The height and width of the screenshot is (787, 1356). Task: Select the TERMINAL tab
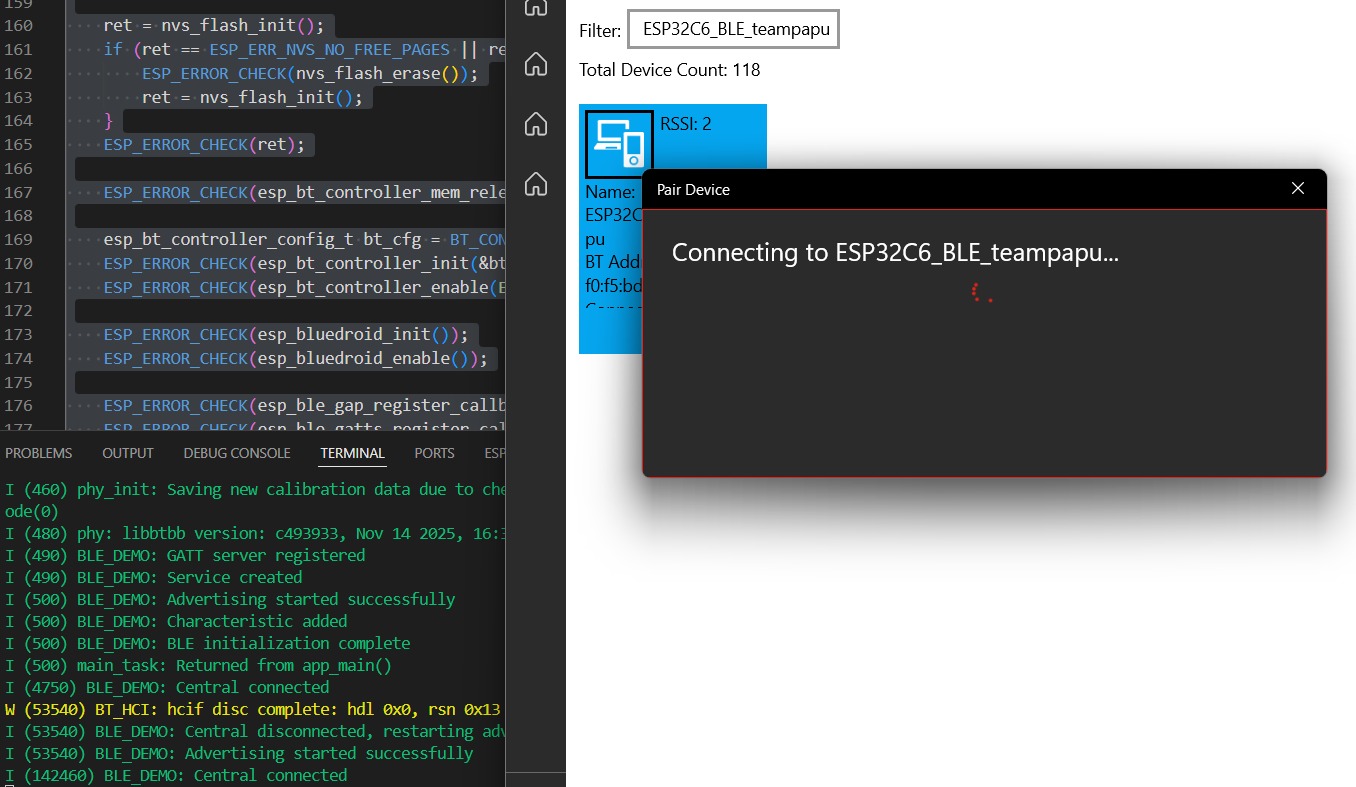tap(352, 453)
